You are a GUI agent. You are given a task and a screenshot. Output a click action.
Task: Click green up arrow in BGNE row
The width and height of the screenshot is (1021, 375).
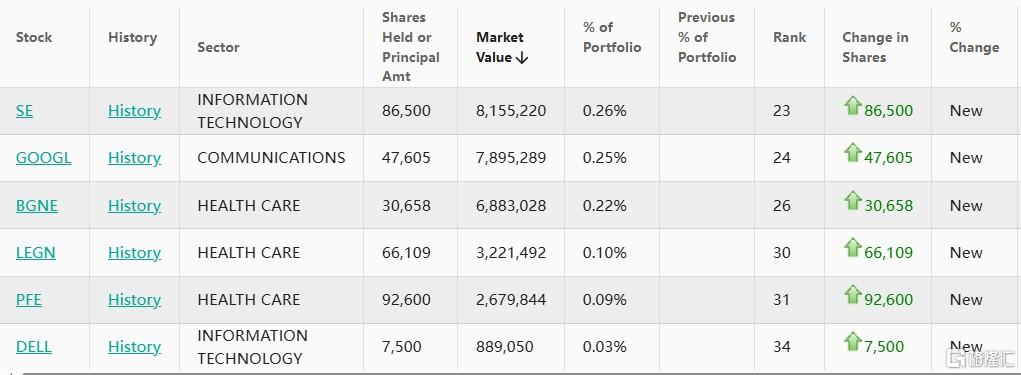pos(853,201)
